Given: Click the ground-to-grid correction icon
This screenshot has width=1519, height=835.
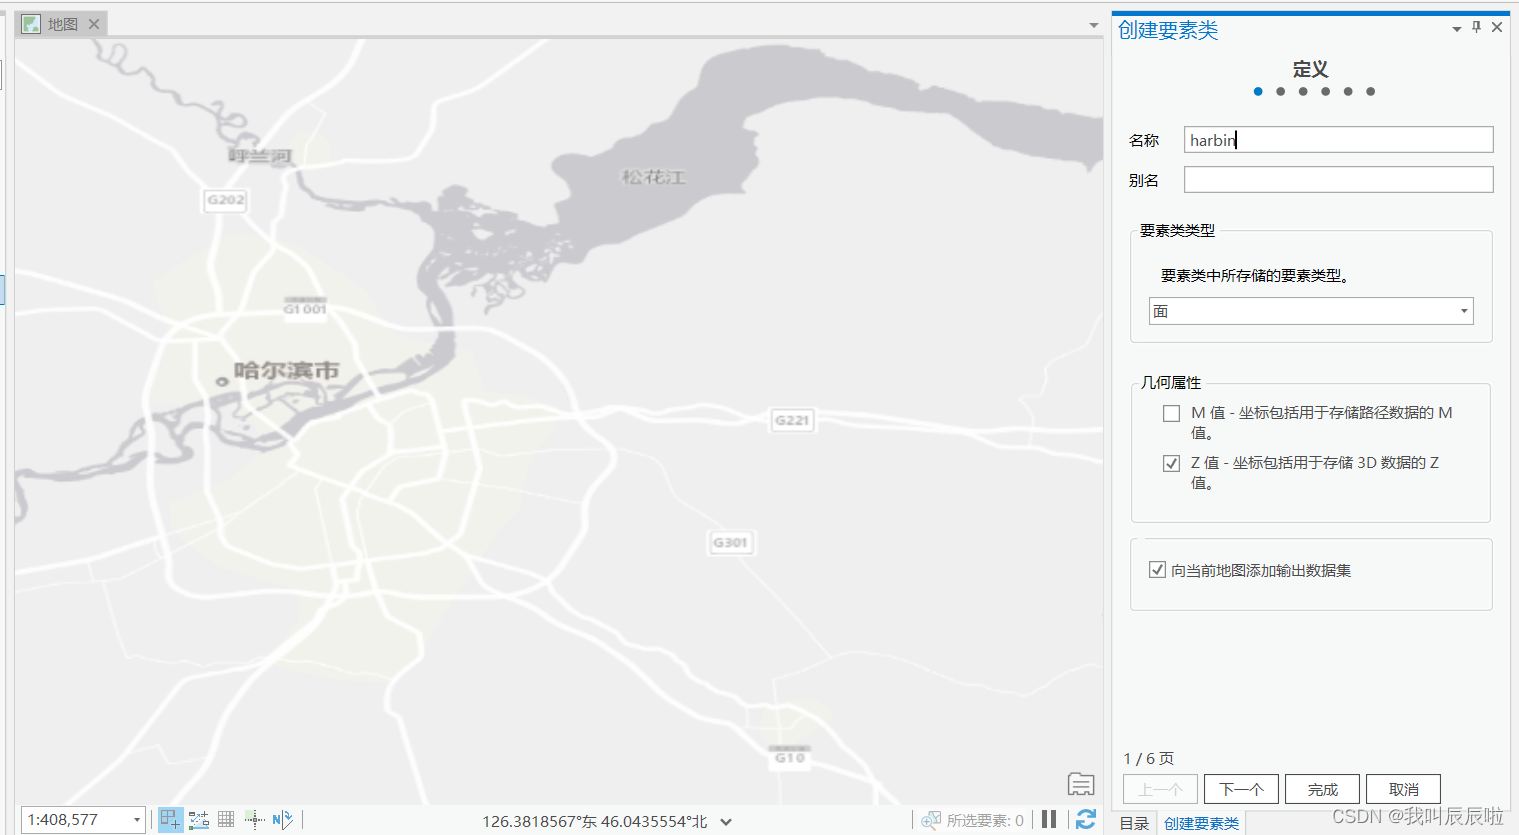Looking at the screenshot, I should point(255,820).
